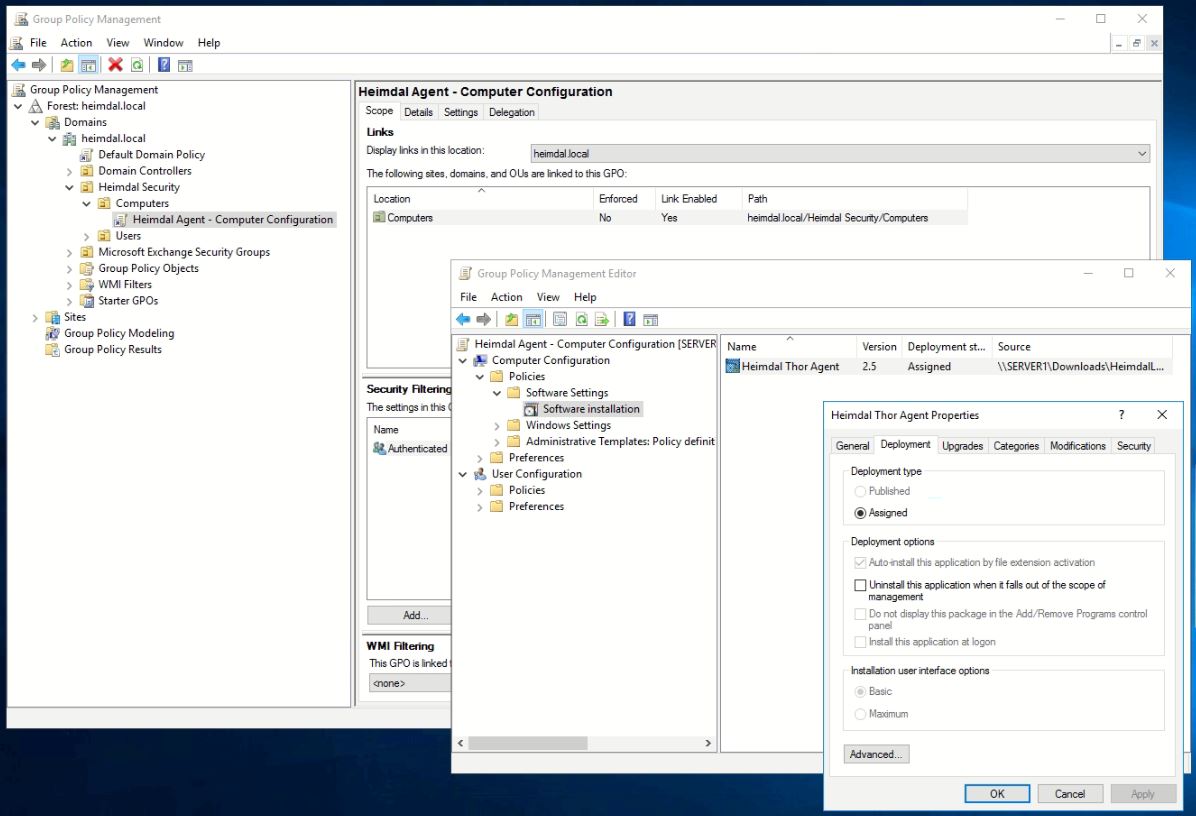Screen dimensions: 1196x816
Task: Click Export list icon in Editor toolbar
Action: pyautogui.click(x=602, y=319)
